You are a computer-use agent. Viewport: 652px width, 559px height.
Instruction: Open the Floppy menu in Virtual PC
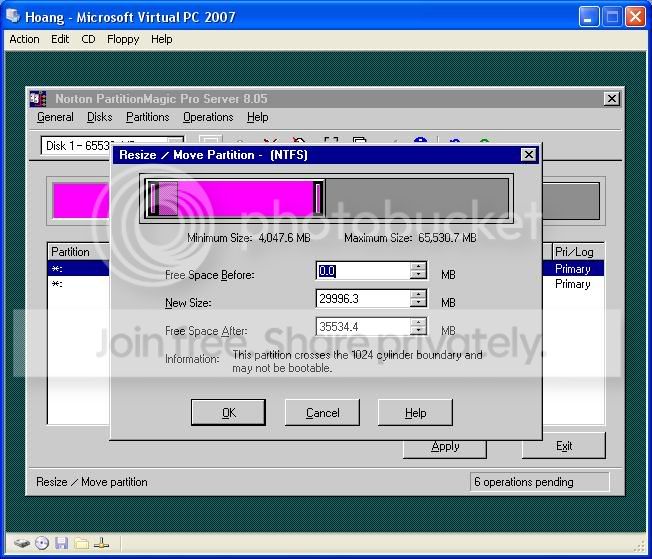pyautogui.click(x=123, y=39)
